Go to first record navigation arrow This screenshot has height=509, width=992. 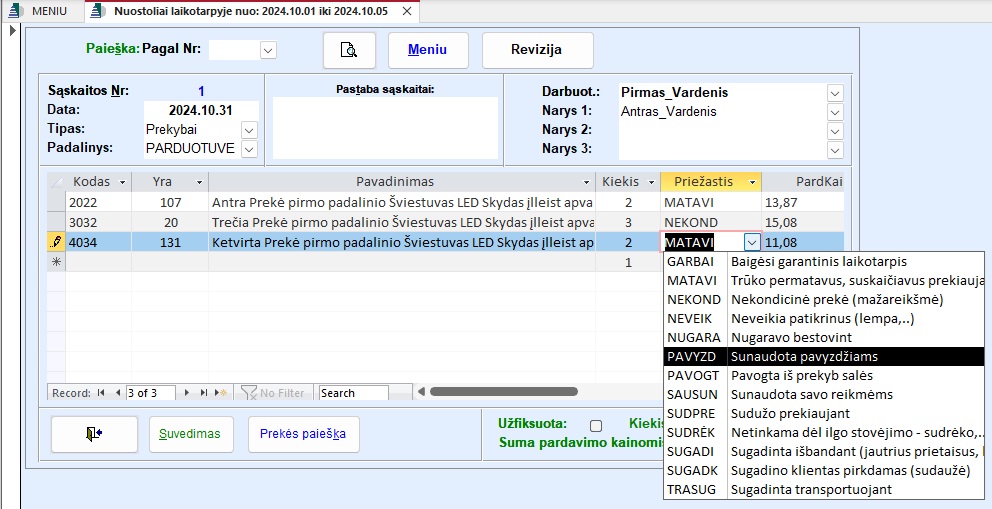click(101, 393)
